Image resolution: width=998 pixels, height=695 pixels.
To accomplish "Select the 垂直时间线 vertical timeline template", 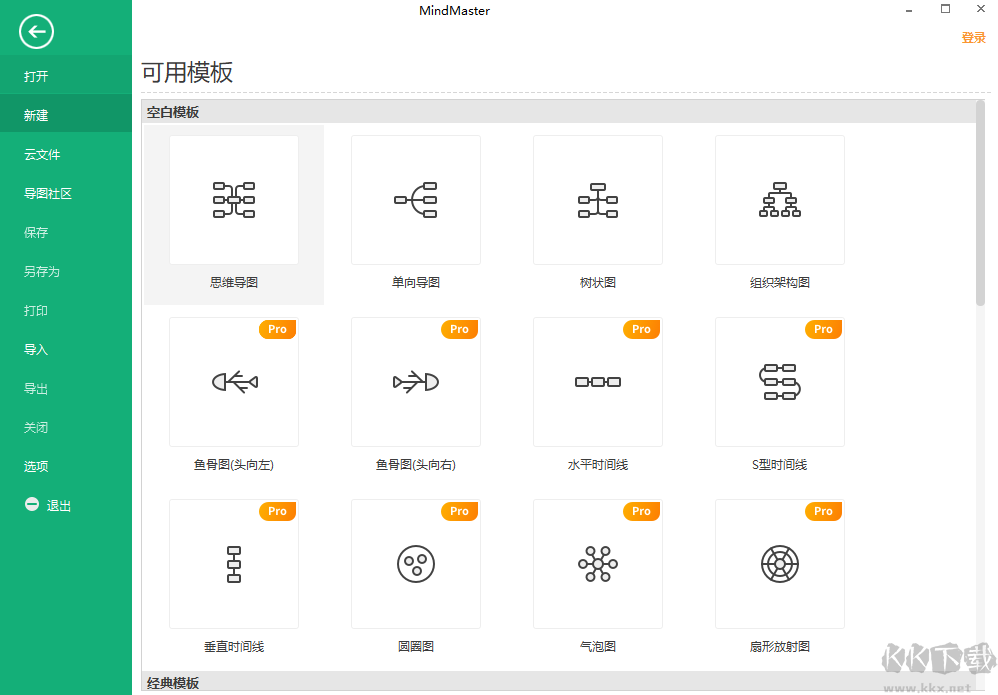I will tap(233, 564).
